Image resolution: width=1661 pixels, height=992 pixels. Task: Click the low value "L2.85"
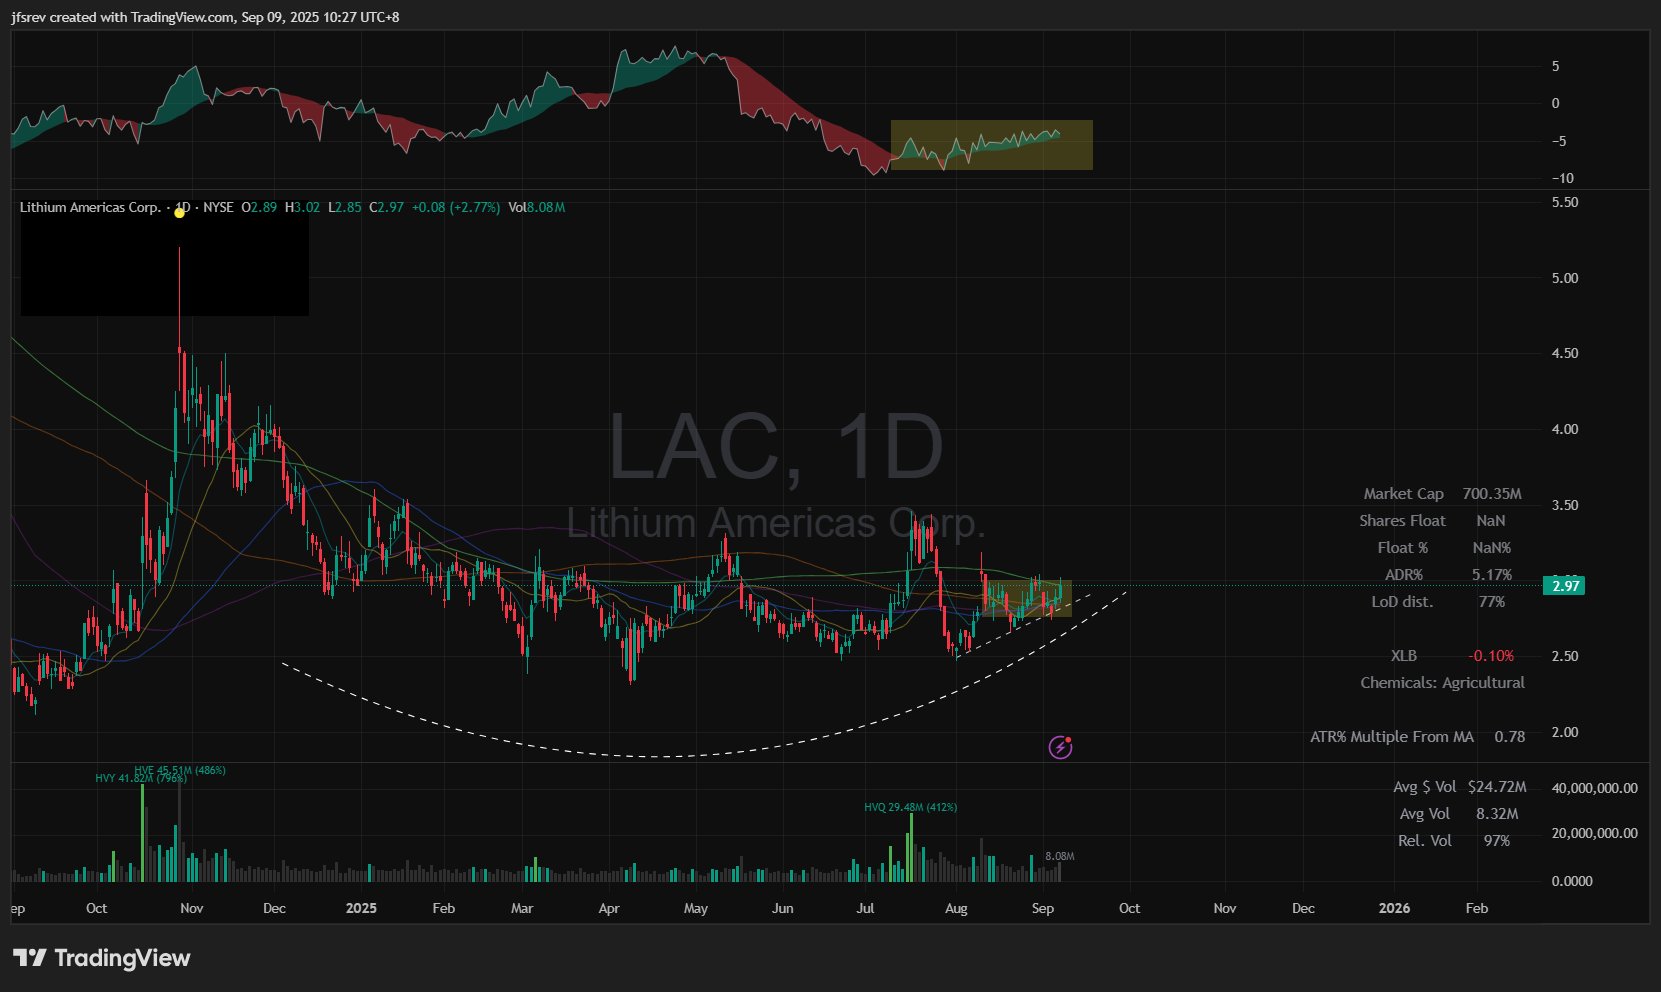coord(344,208)
